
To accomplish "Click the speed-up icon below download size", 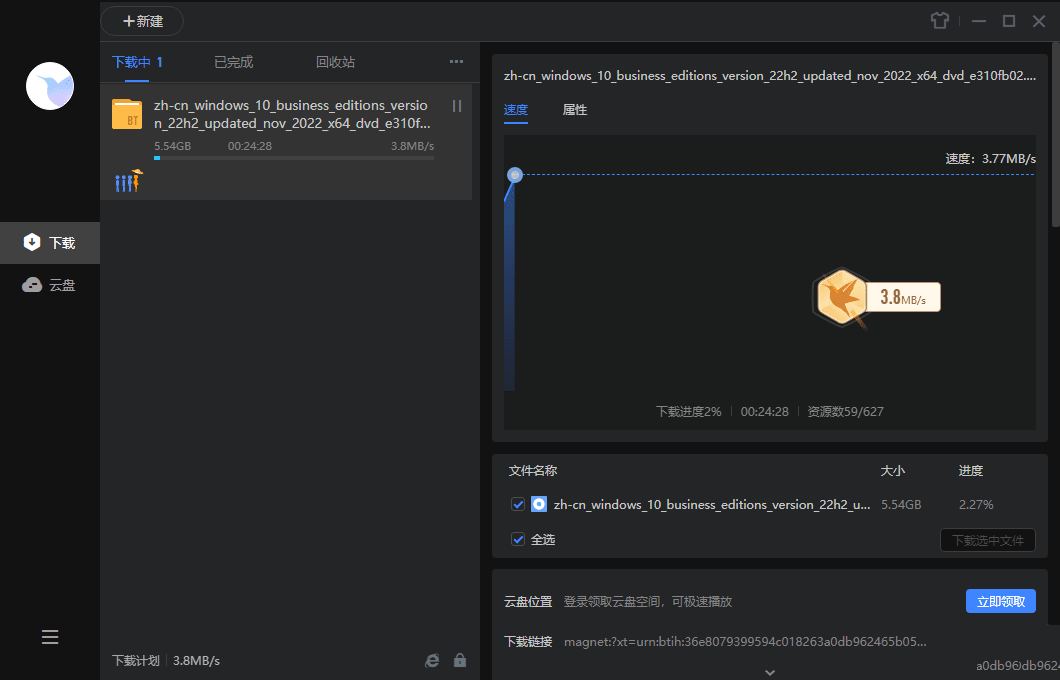I will click(129, 181).
